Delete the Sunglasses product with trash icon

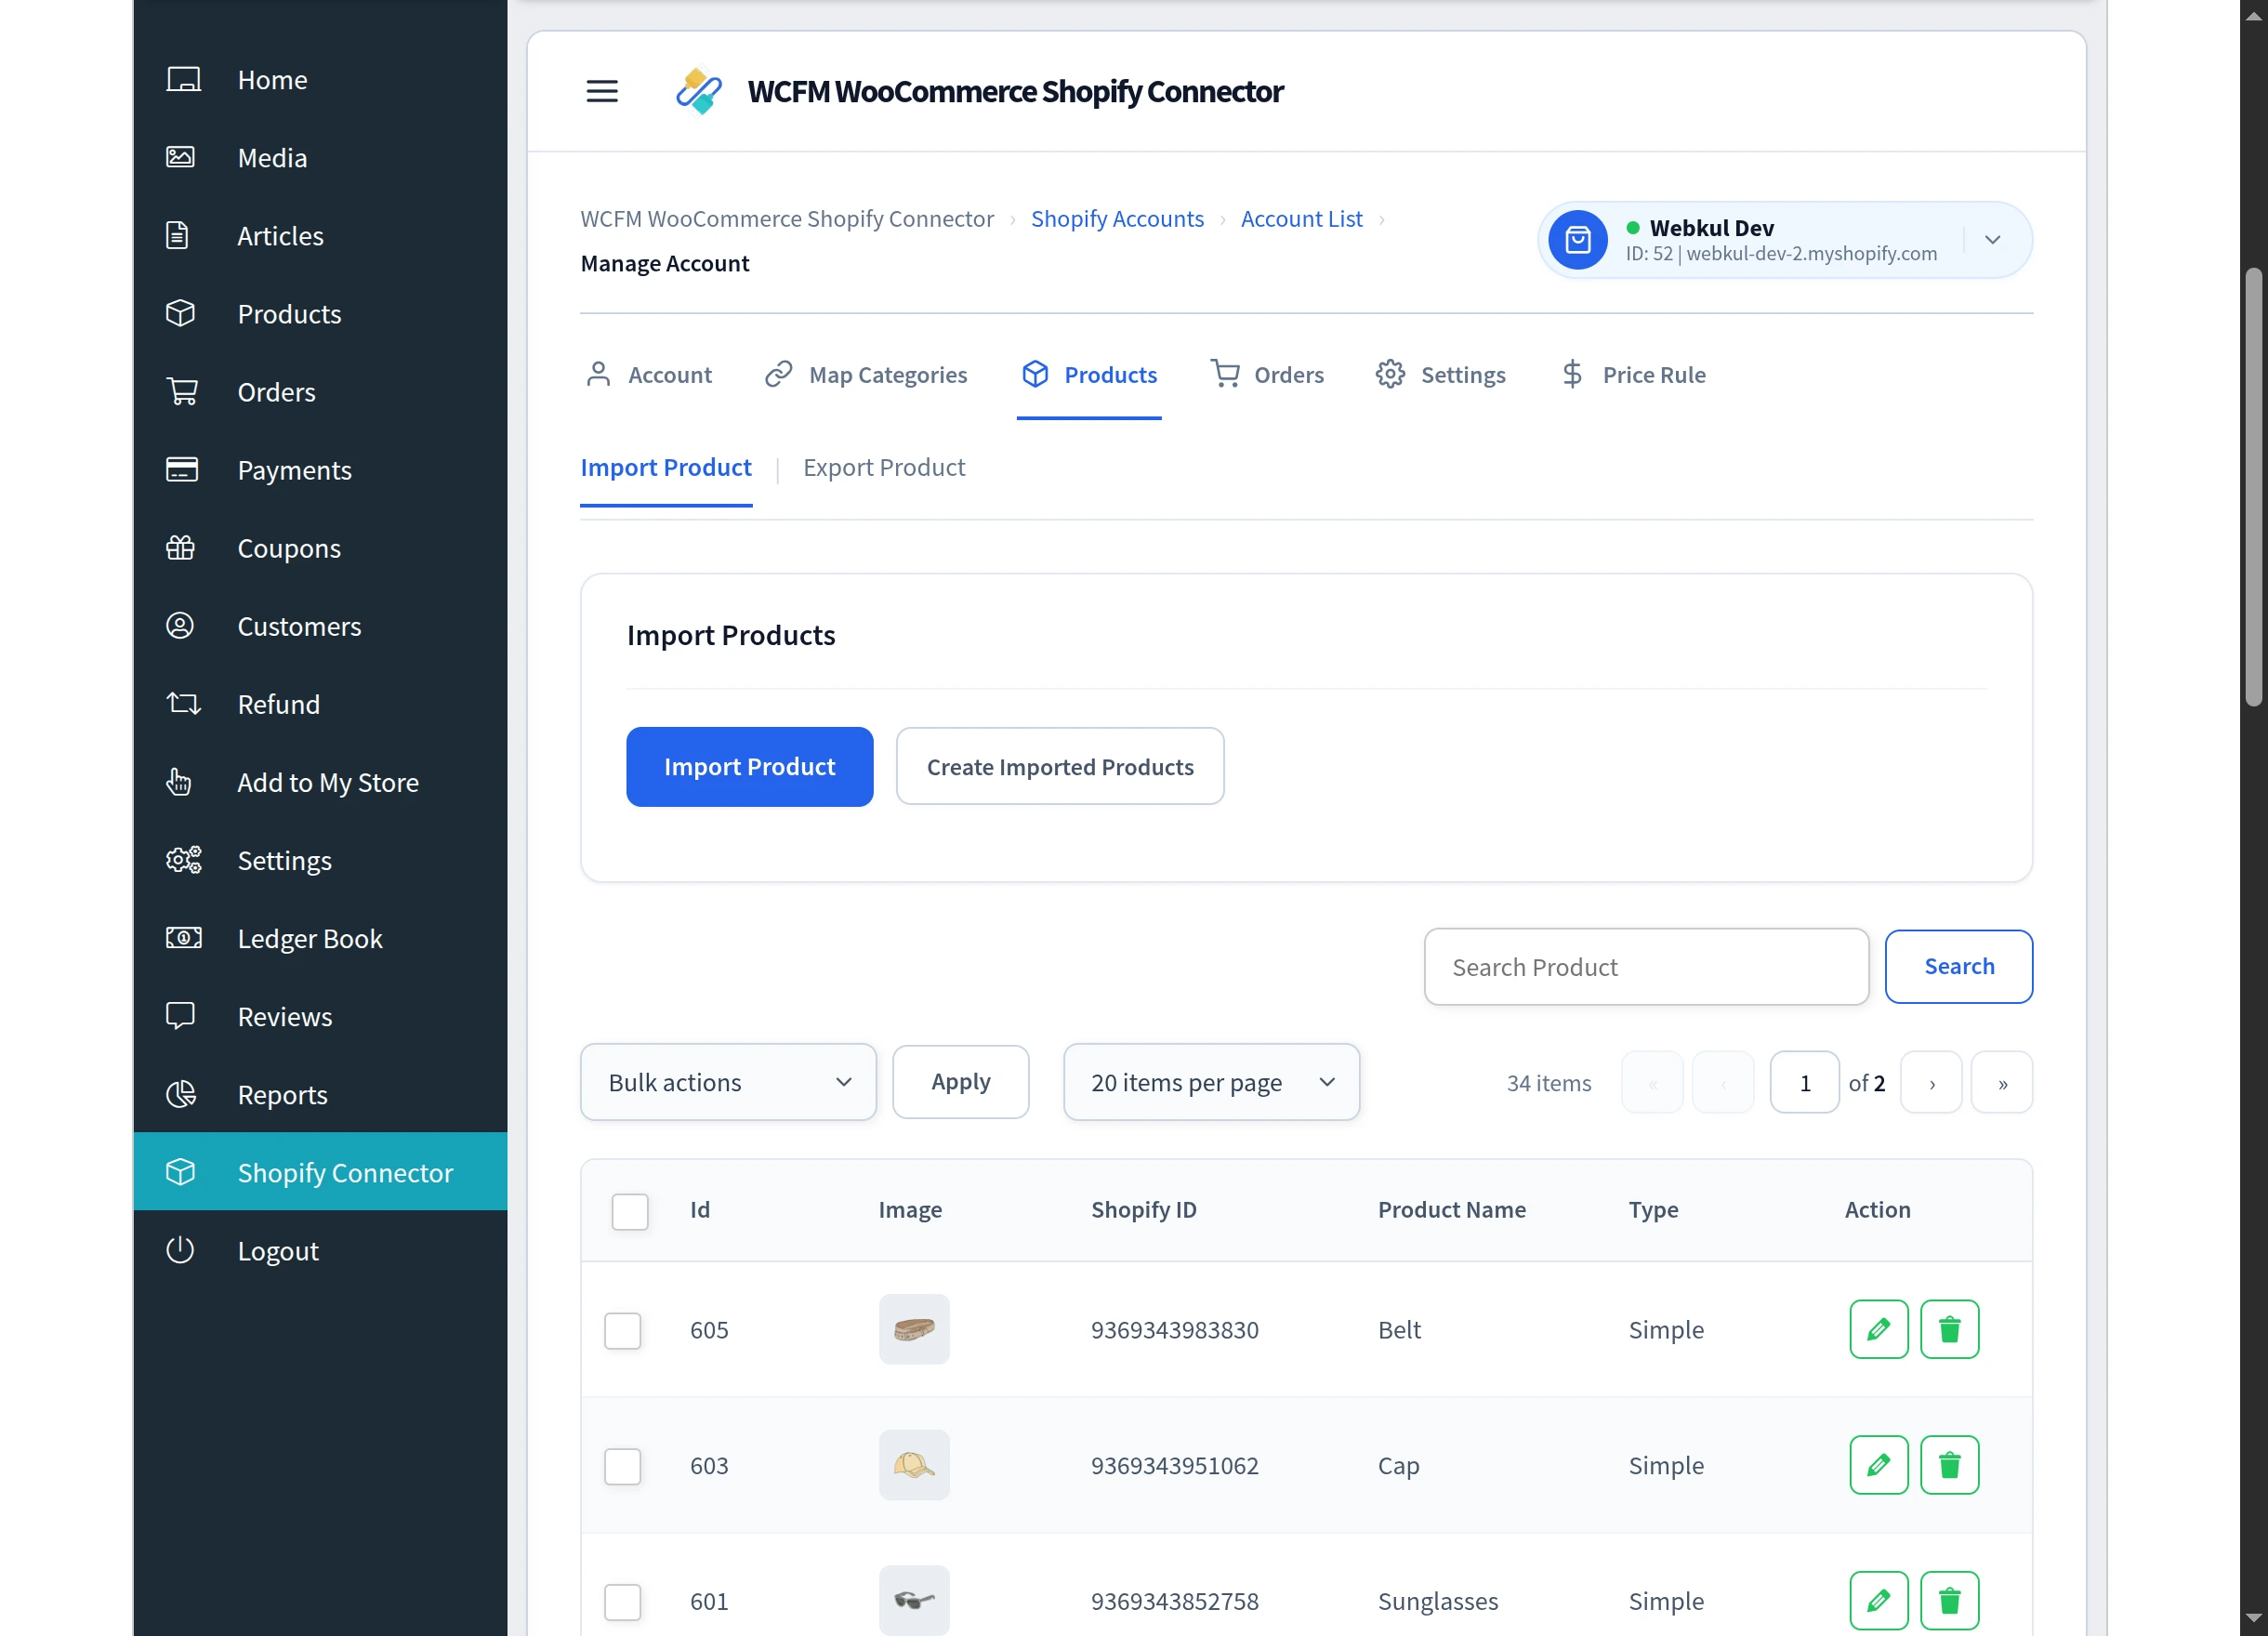point(1950,1601)
